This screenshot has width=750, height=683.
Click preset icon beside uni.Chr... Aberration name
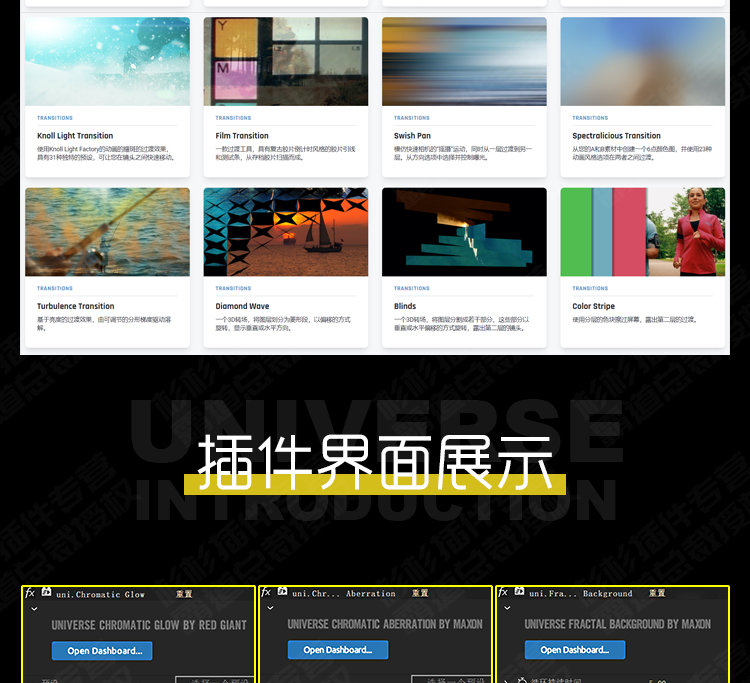(x=283, y=591)
